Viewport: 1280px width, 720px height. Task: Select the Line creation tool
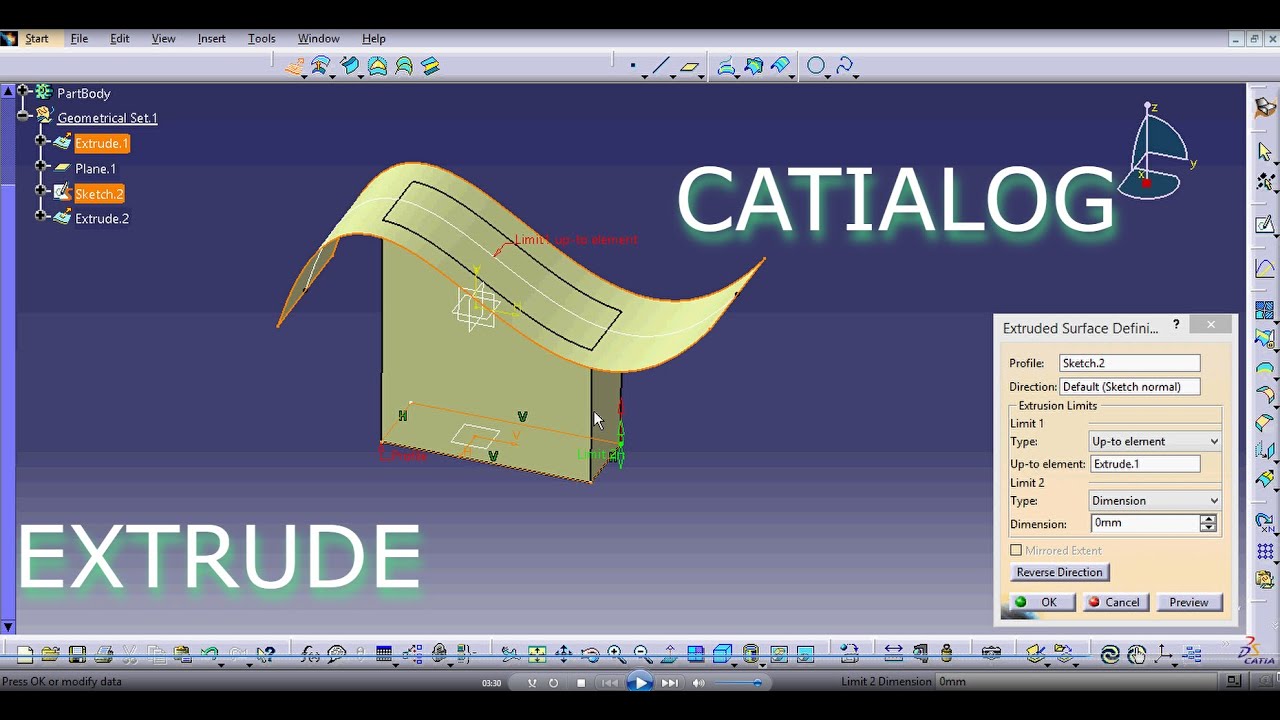[x=661, y=66]
